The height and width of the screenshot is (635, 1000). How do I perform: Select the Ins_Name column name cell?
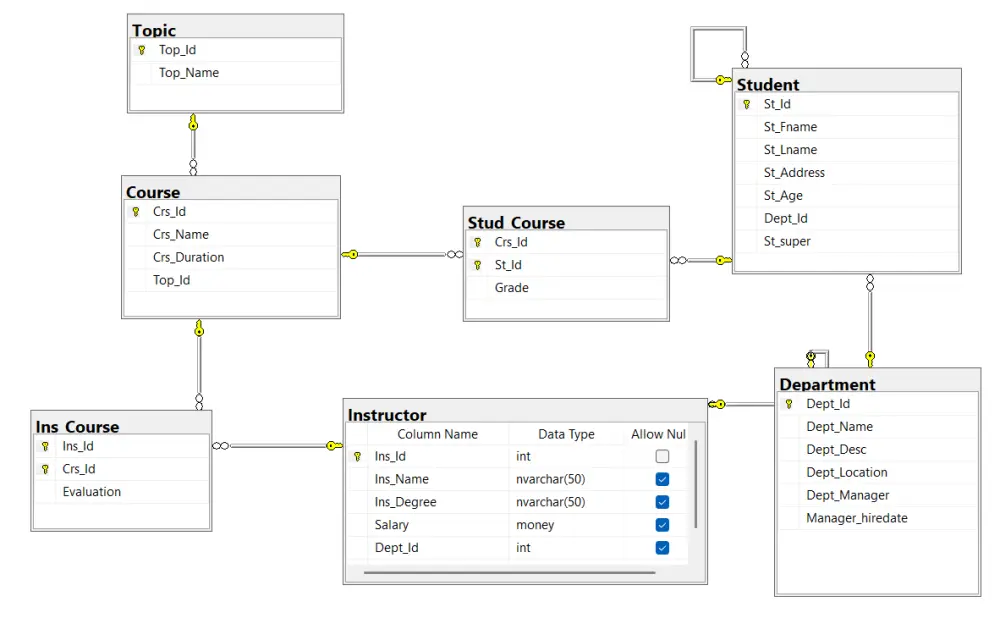tap(438, 479)
